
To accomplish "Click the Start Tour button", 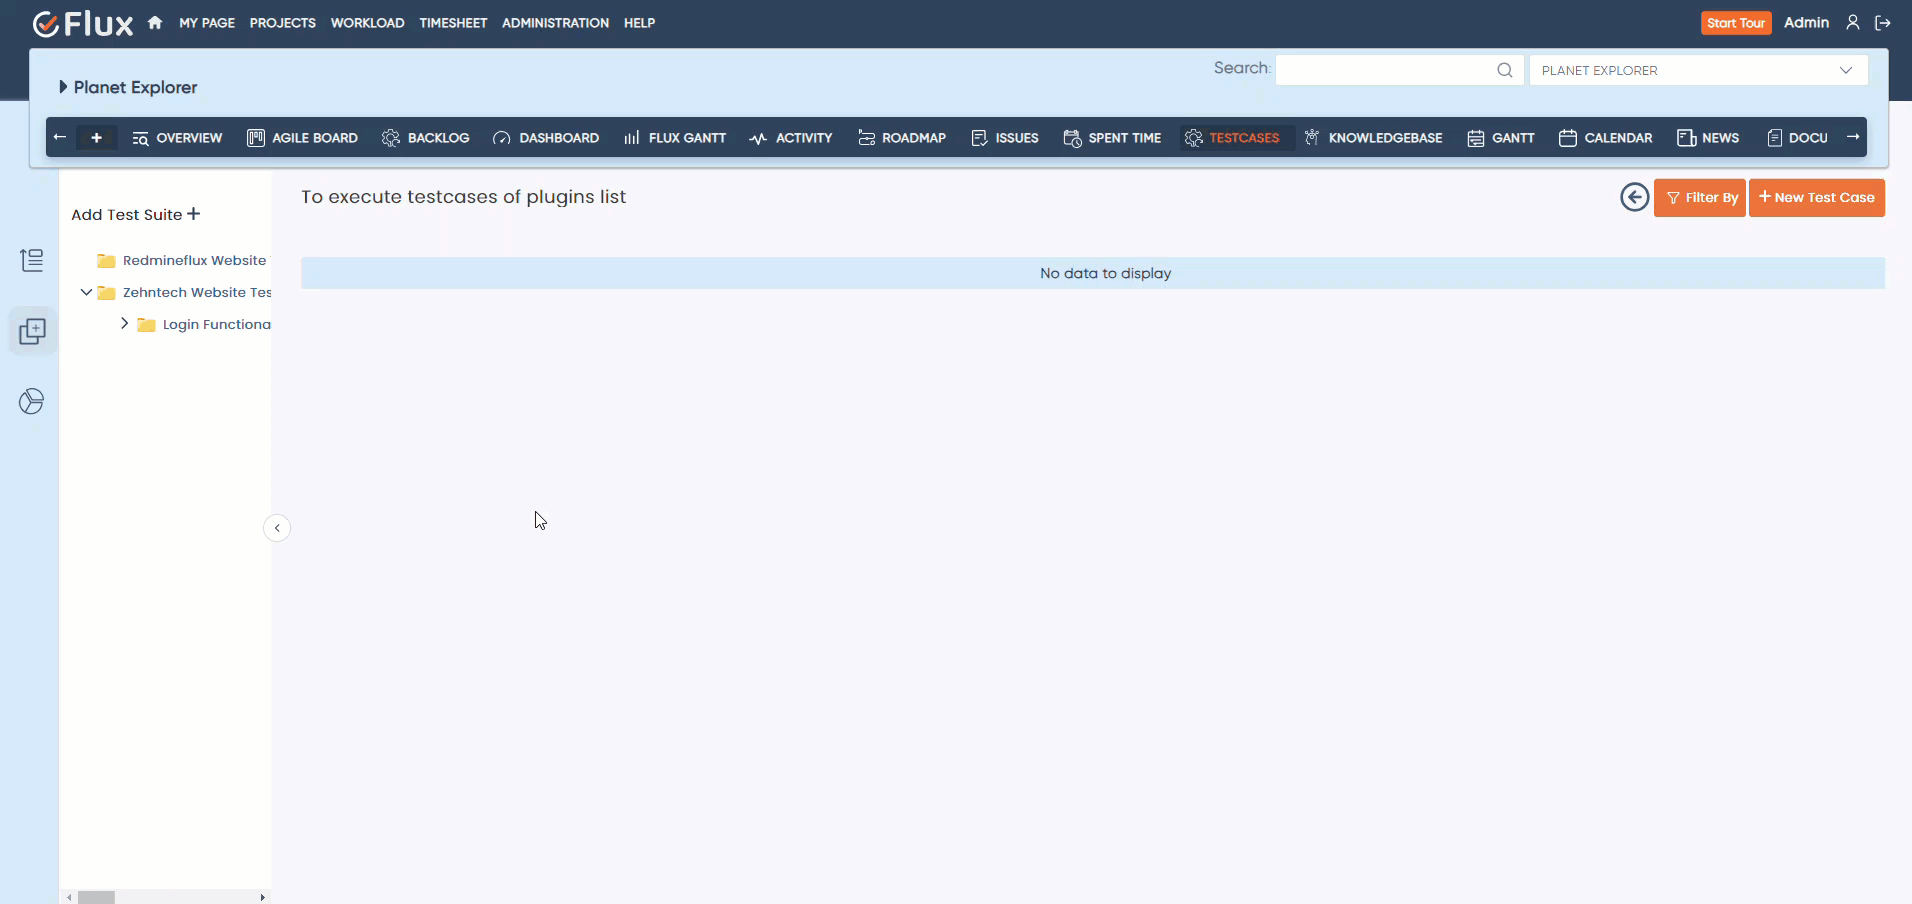I will point(1735,23).
